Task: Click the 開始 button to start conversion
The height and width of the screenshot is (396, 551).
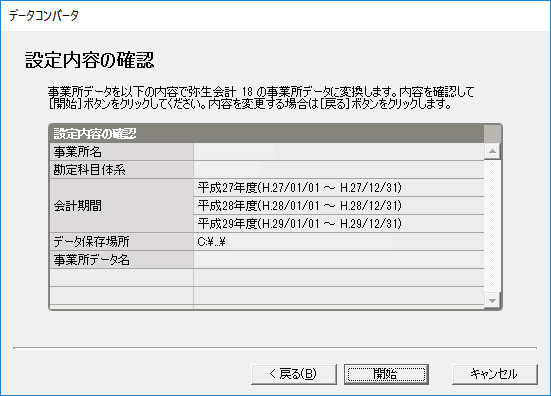Action: [386, 374]
